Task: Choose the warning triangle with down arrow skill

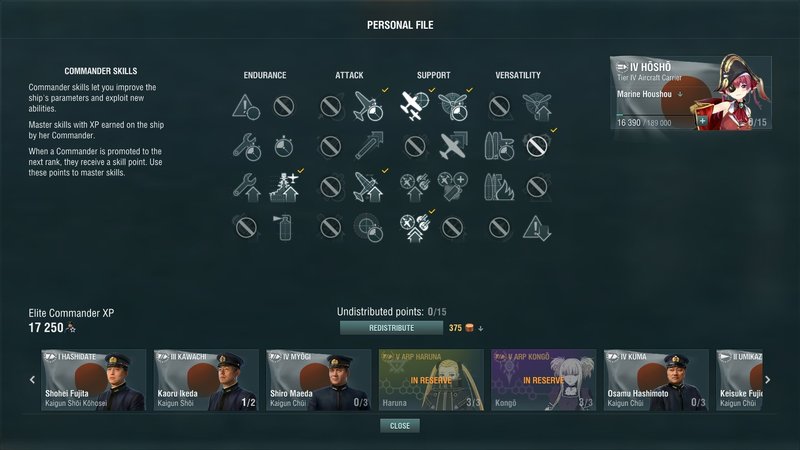Action: pos(537,228)
